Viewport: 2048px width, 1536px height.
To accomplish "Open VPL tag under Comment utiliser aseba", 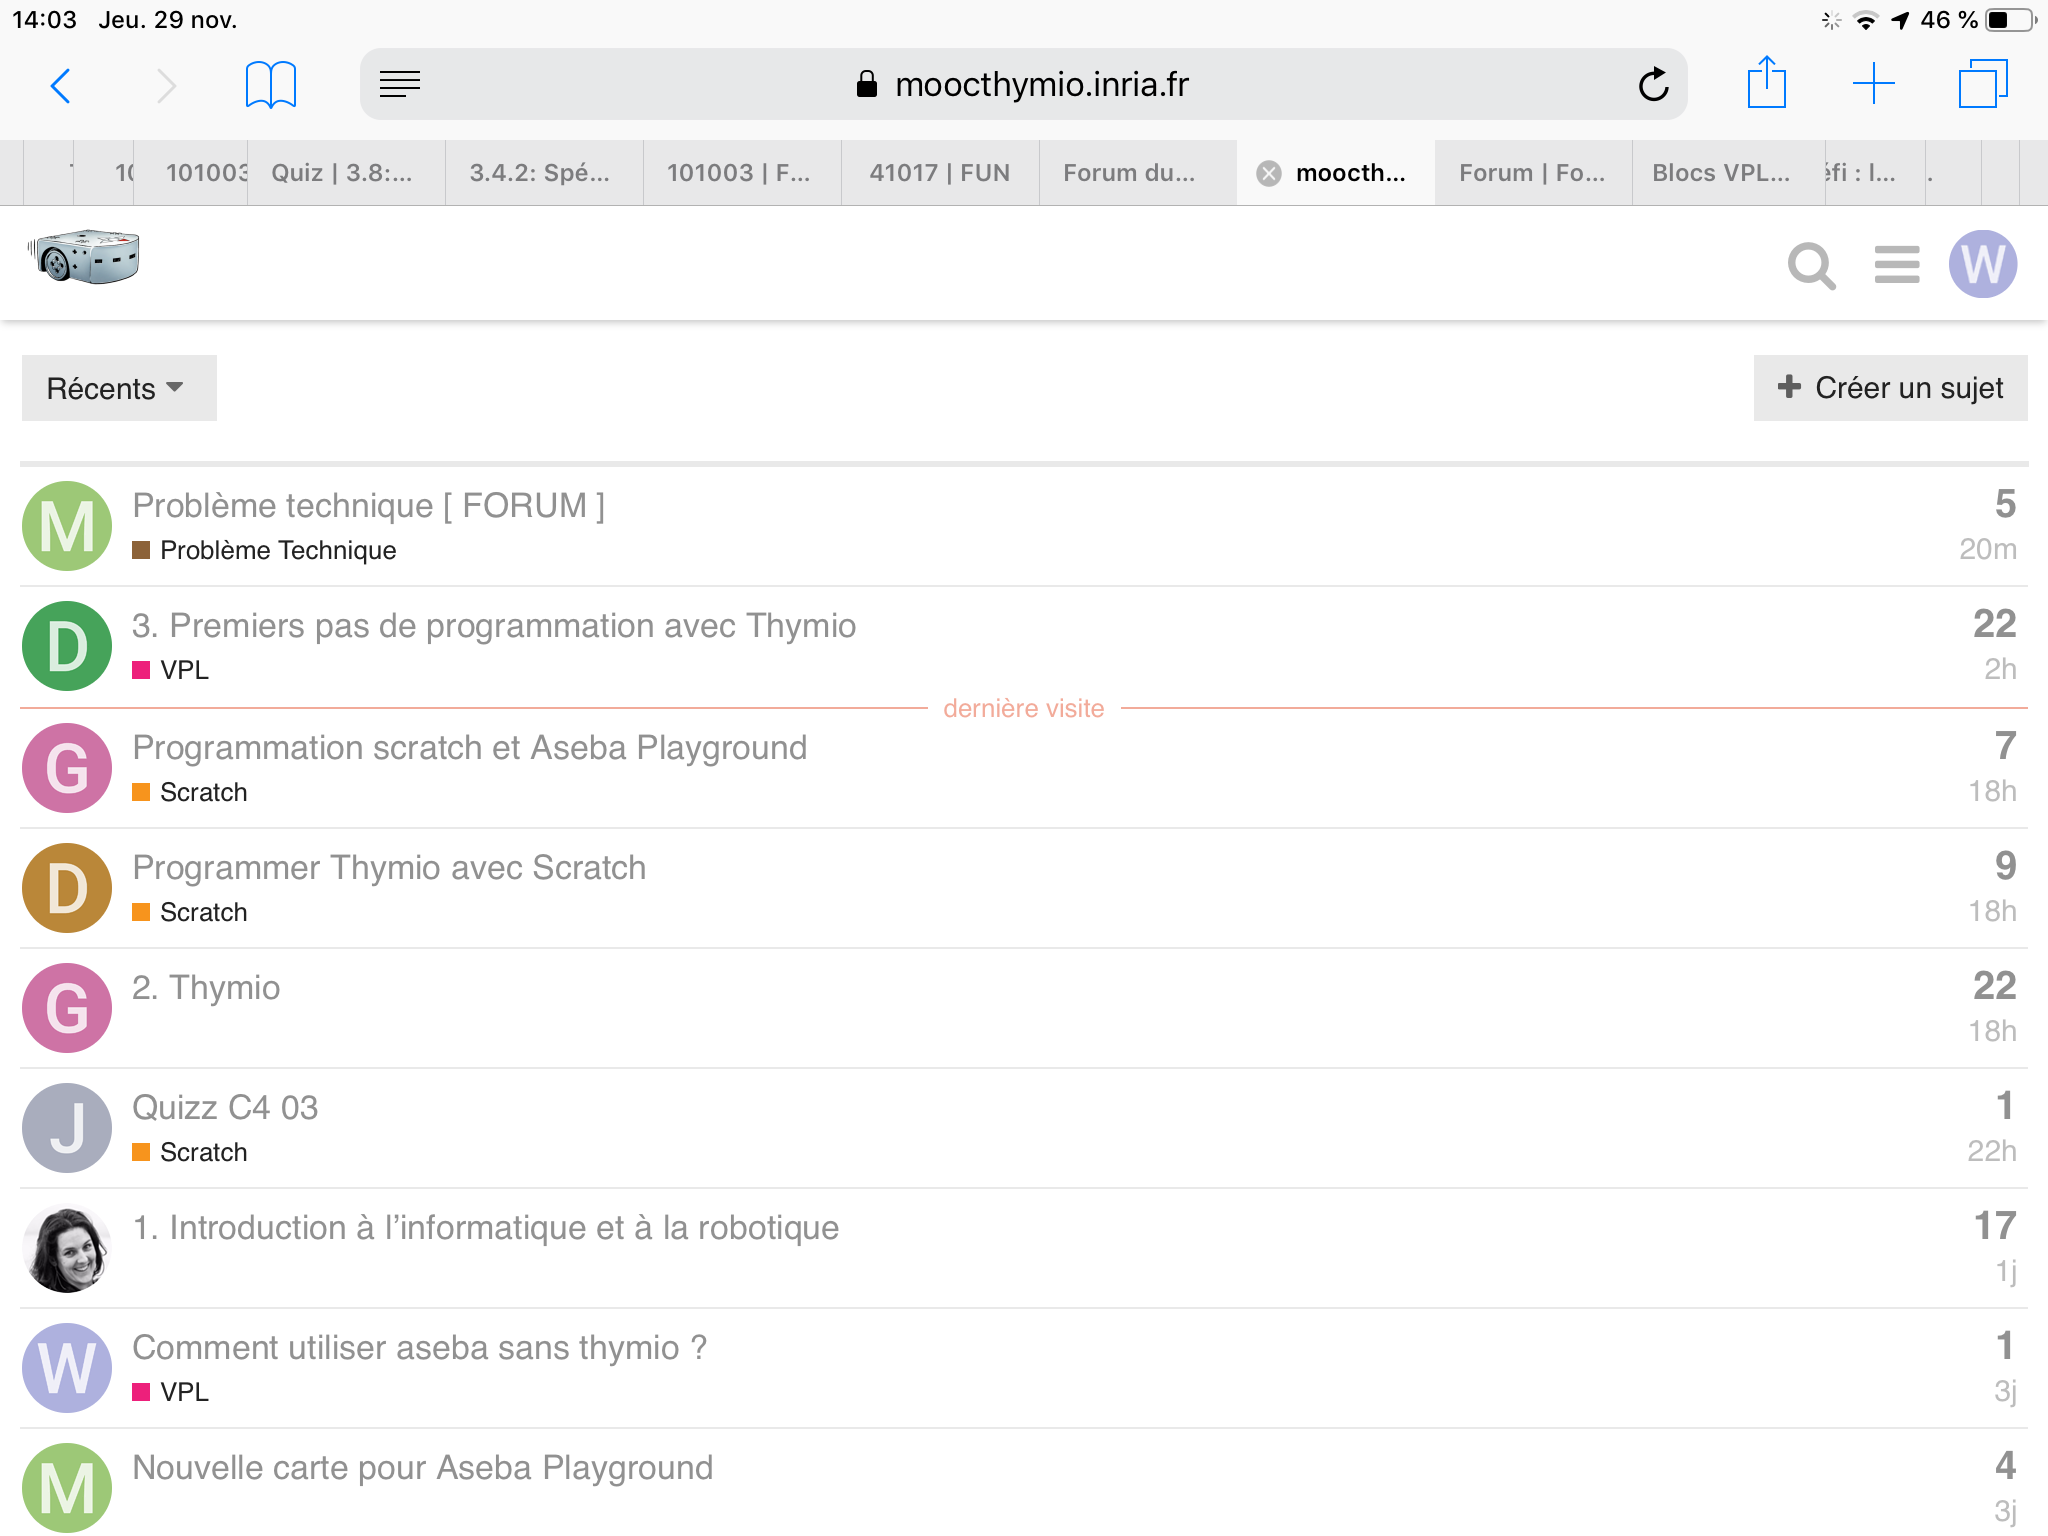I will (170, 1392).
